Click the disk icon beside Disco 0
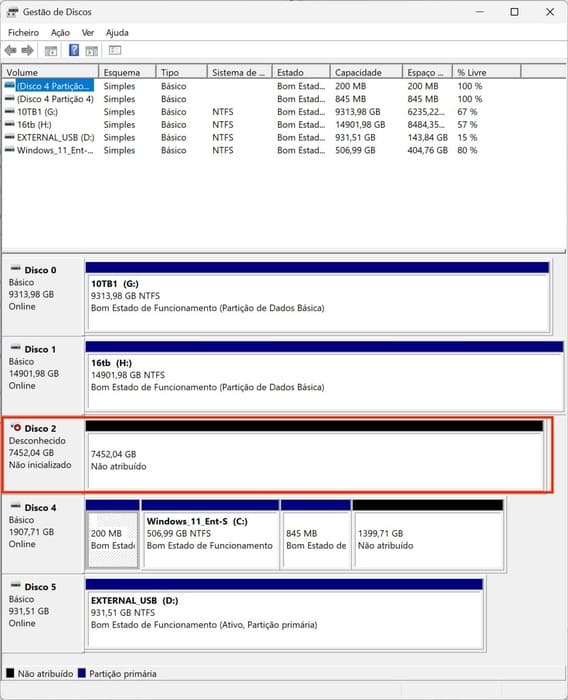Viewport: 568px width, 700px height. click(16, 269)
